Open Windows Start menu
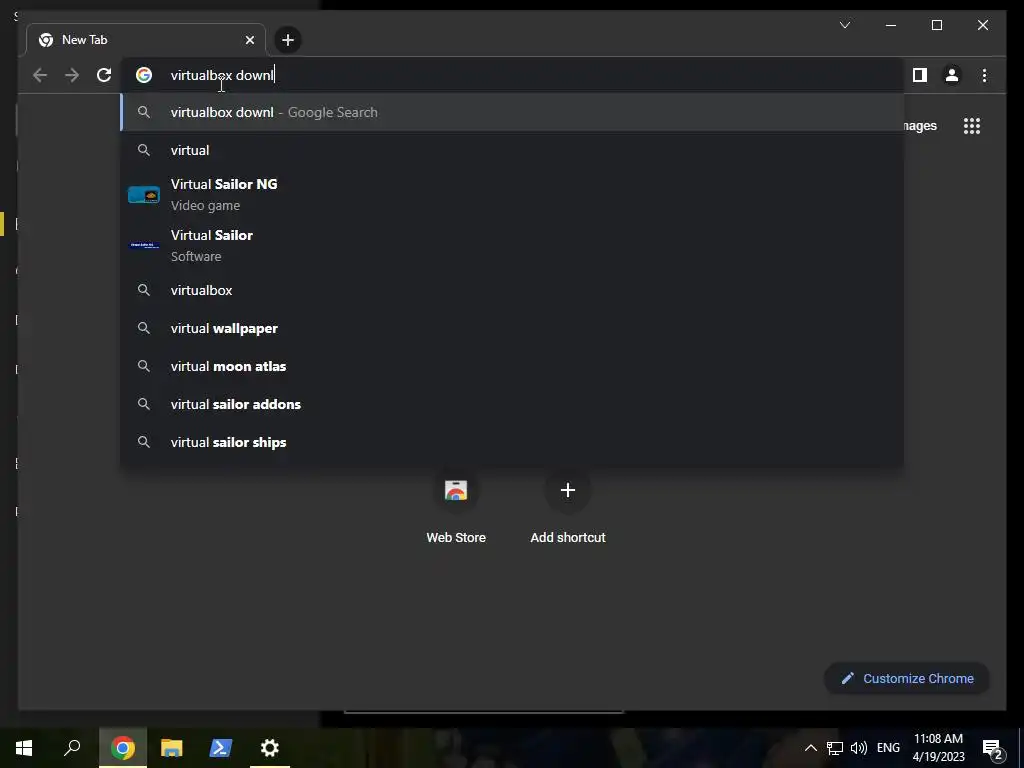This screenshot has width=1024, height=768. click(24, 748)
